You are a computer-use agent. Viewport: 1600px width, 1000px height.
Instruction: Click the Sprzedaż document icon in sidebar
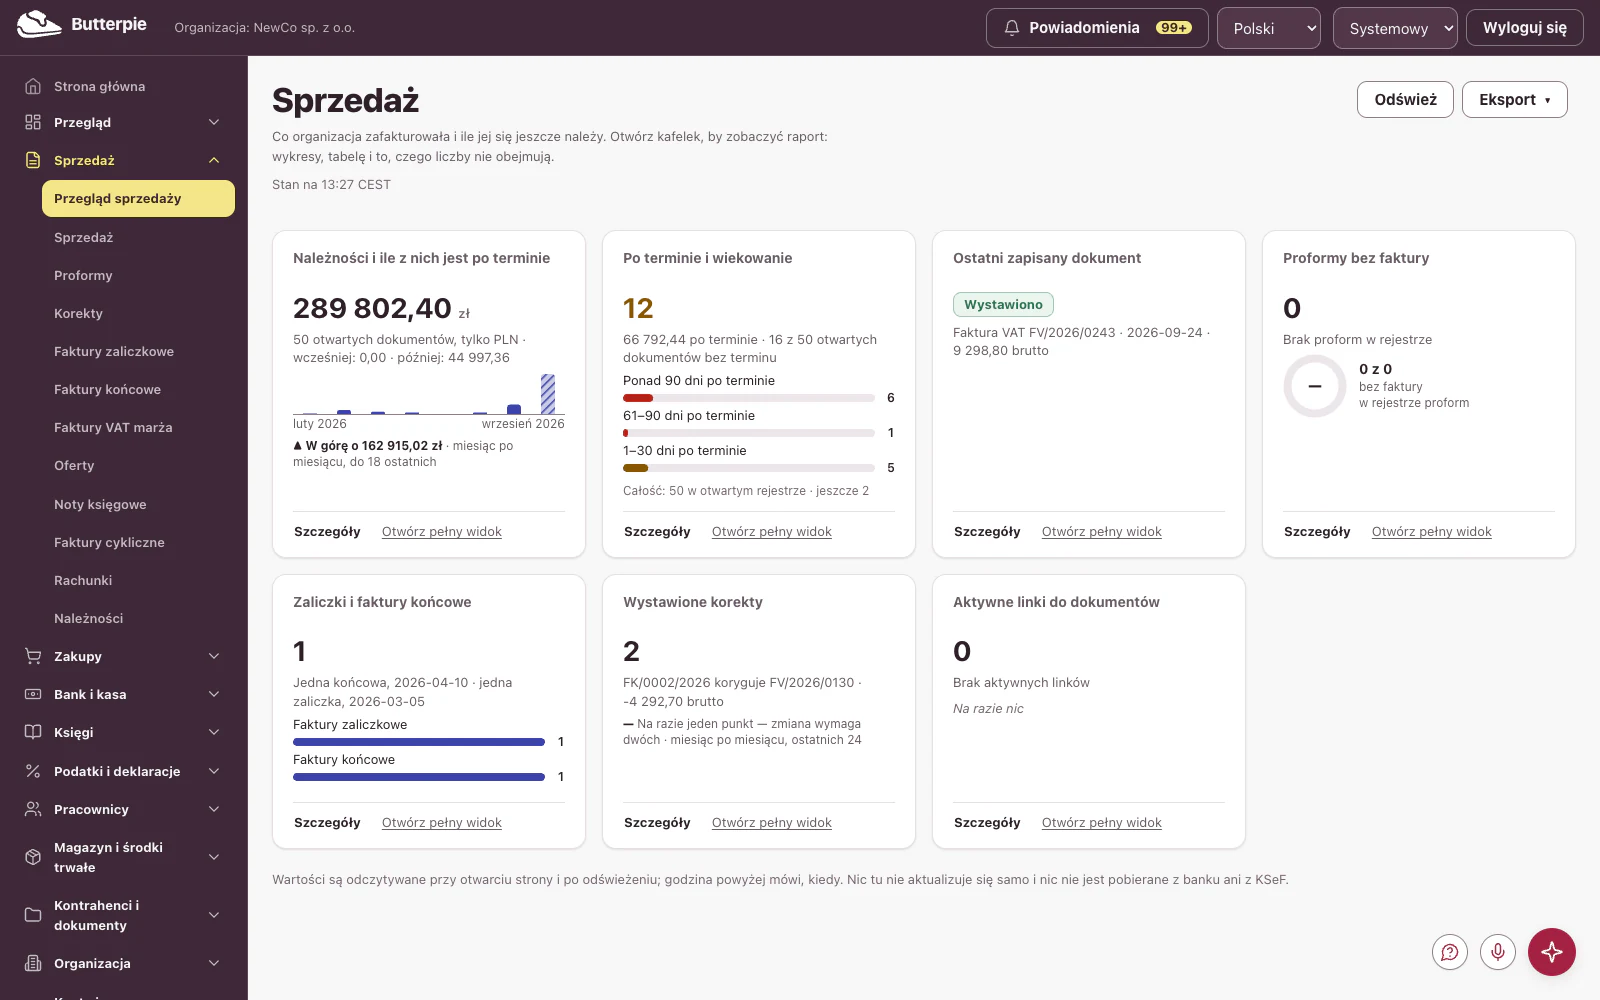33,160
